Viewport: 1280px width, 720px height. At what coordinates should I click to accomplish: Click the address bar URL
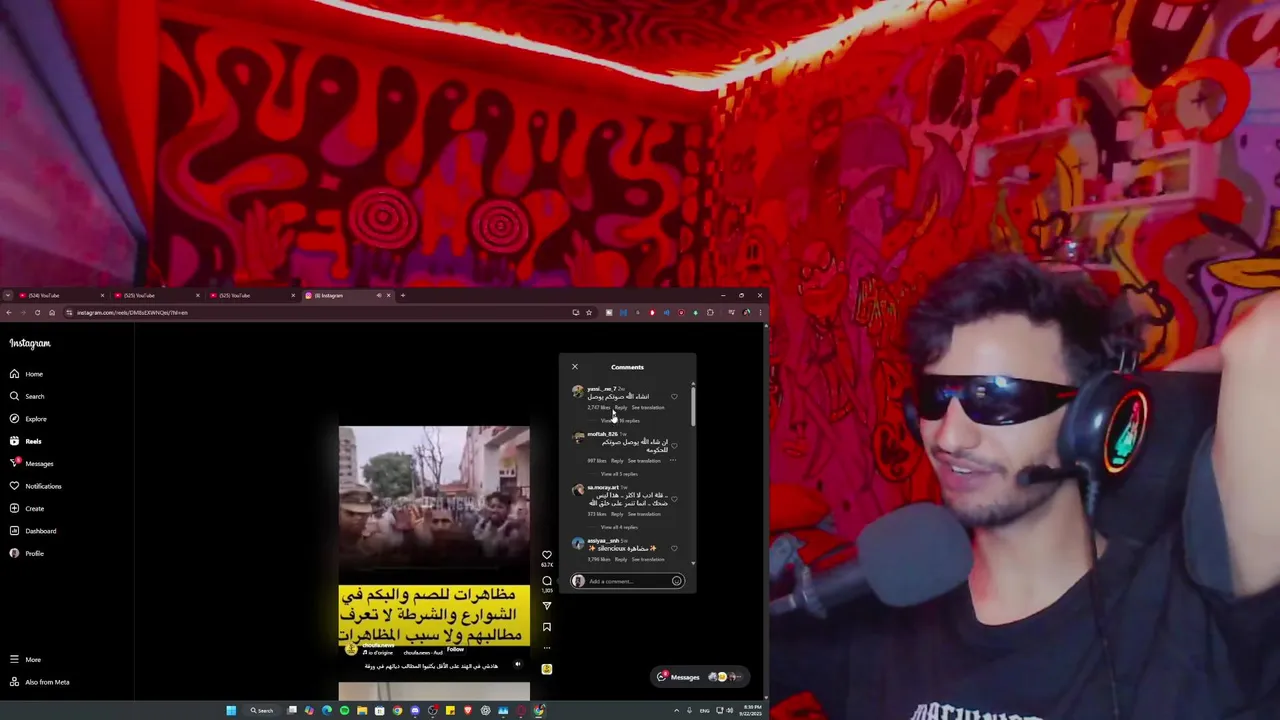pos(132,313)
